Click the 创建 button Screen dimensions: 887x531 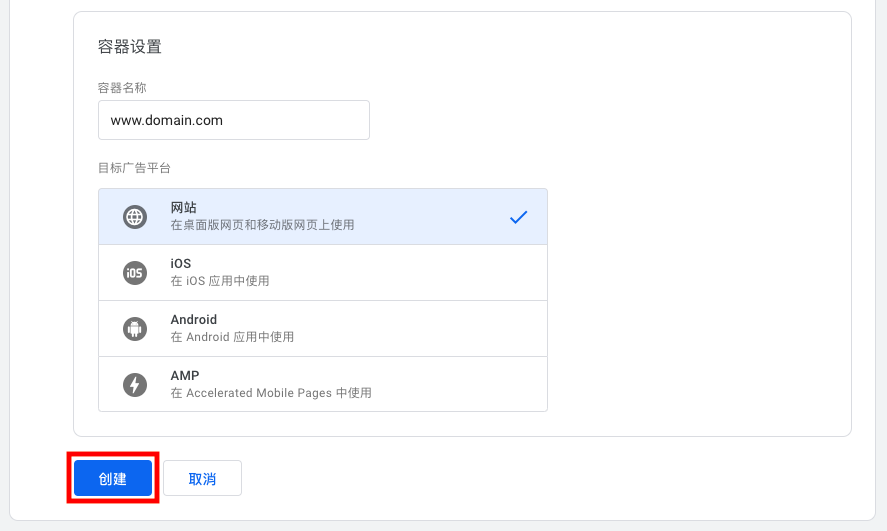pyautogui.click(x=113, y=478)
